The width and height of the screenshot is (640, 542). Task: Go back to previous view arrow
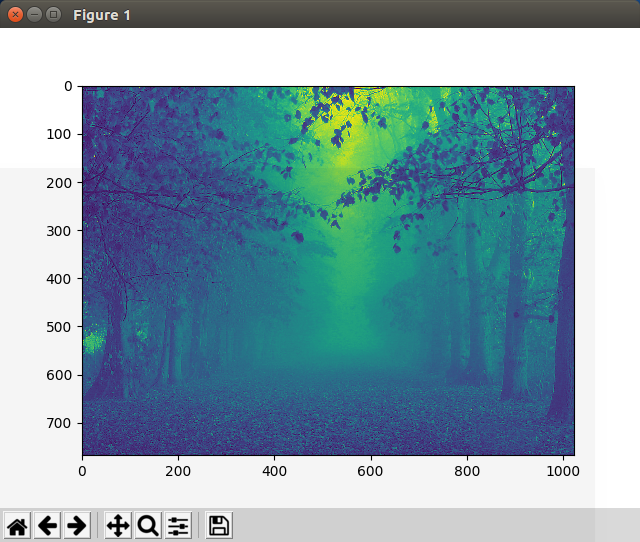click(47, 525)
